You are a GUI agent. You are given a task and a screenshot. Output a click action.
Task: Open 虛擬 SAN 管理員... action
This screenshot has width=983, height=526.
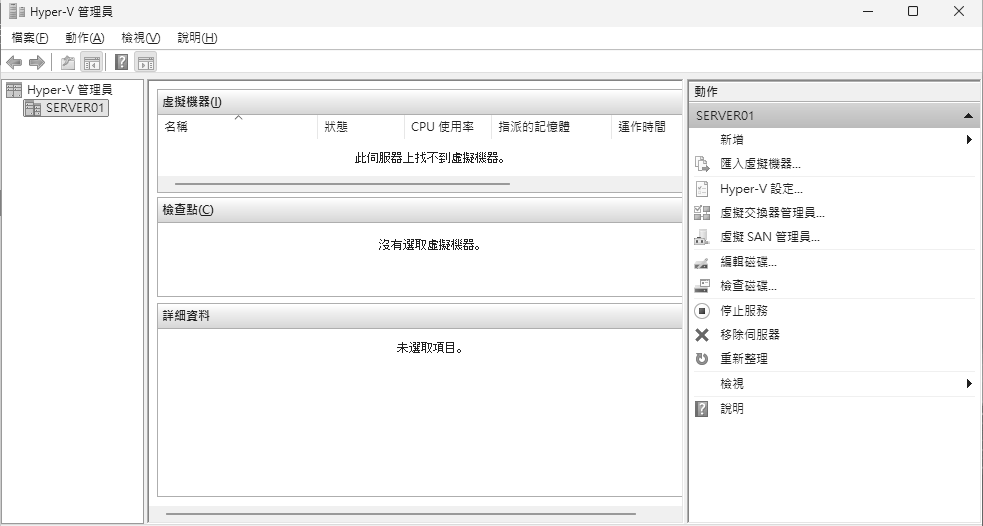click(770, 238)
